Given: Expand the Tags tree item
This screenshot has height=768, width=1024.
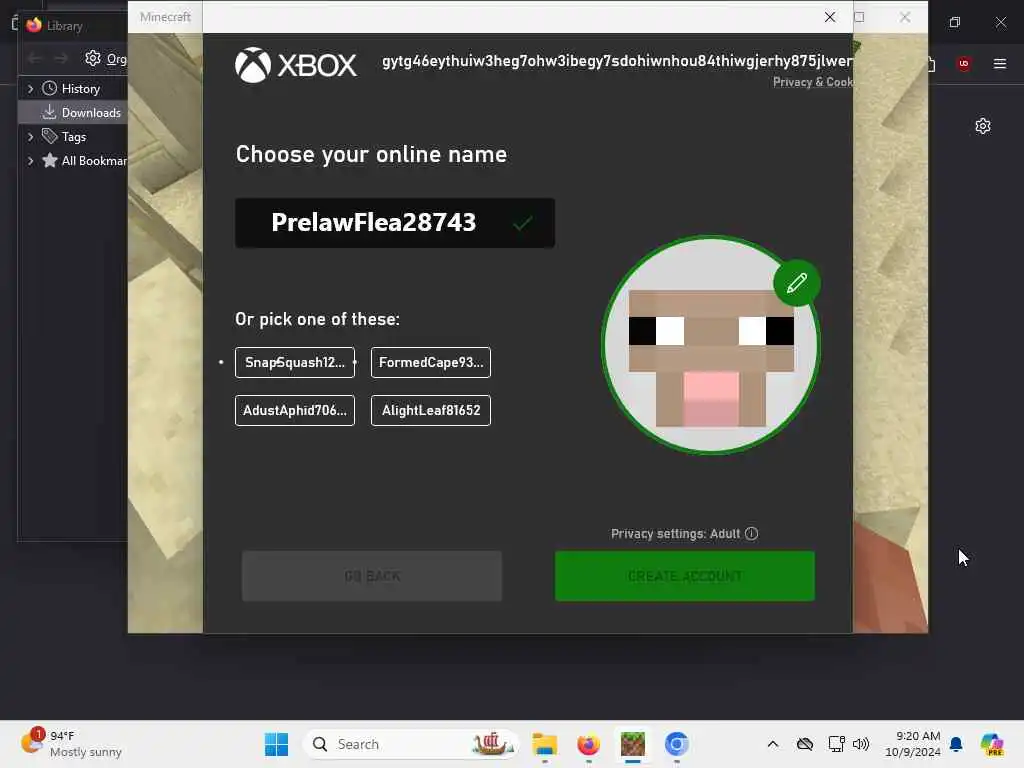Looking at the screenshot, I should [30, 137].
